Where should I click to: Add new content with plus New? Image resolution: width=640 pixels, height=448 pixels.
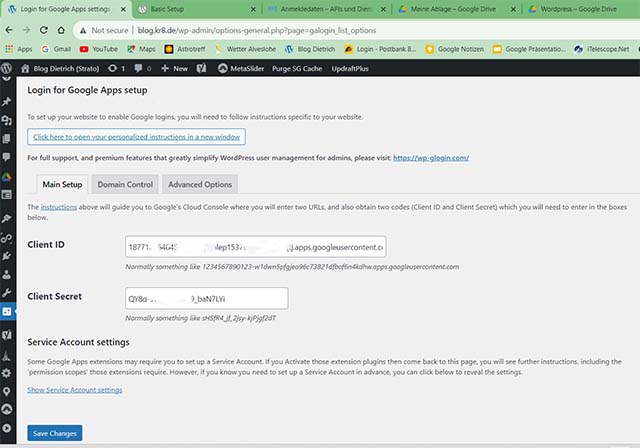[174, 69]
